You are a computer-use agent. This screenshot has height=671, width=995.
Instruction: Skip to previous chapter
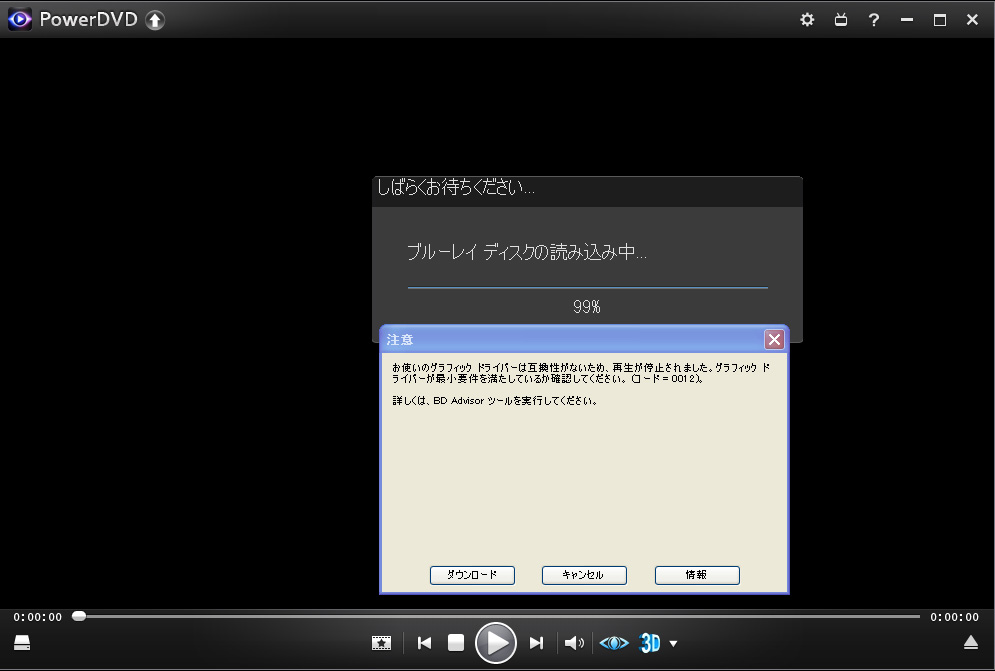pos(425,643)
